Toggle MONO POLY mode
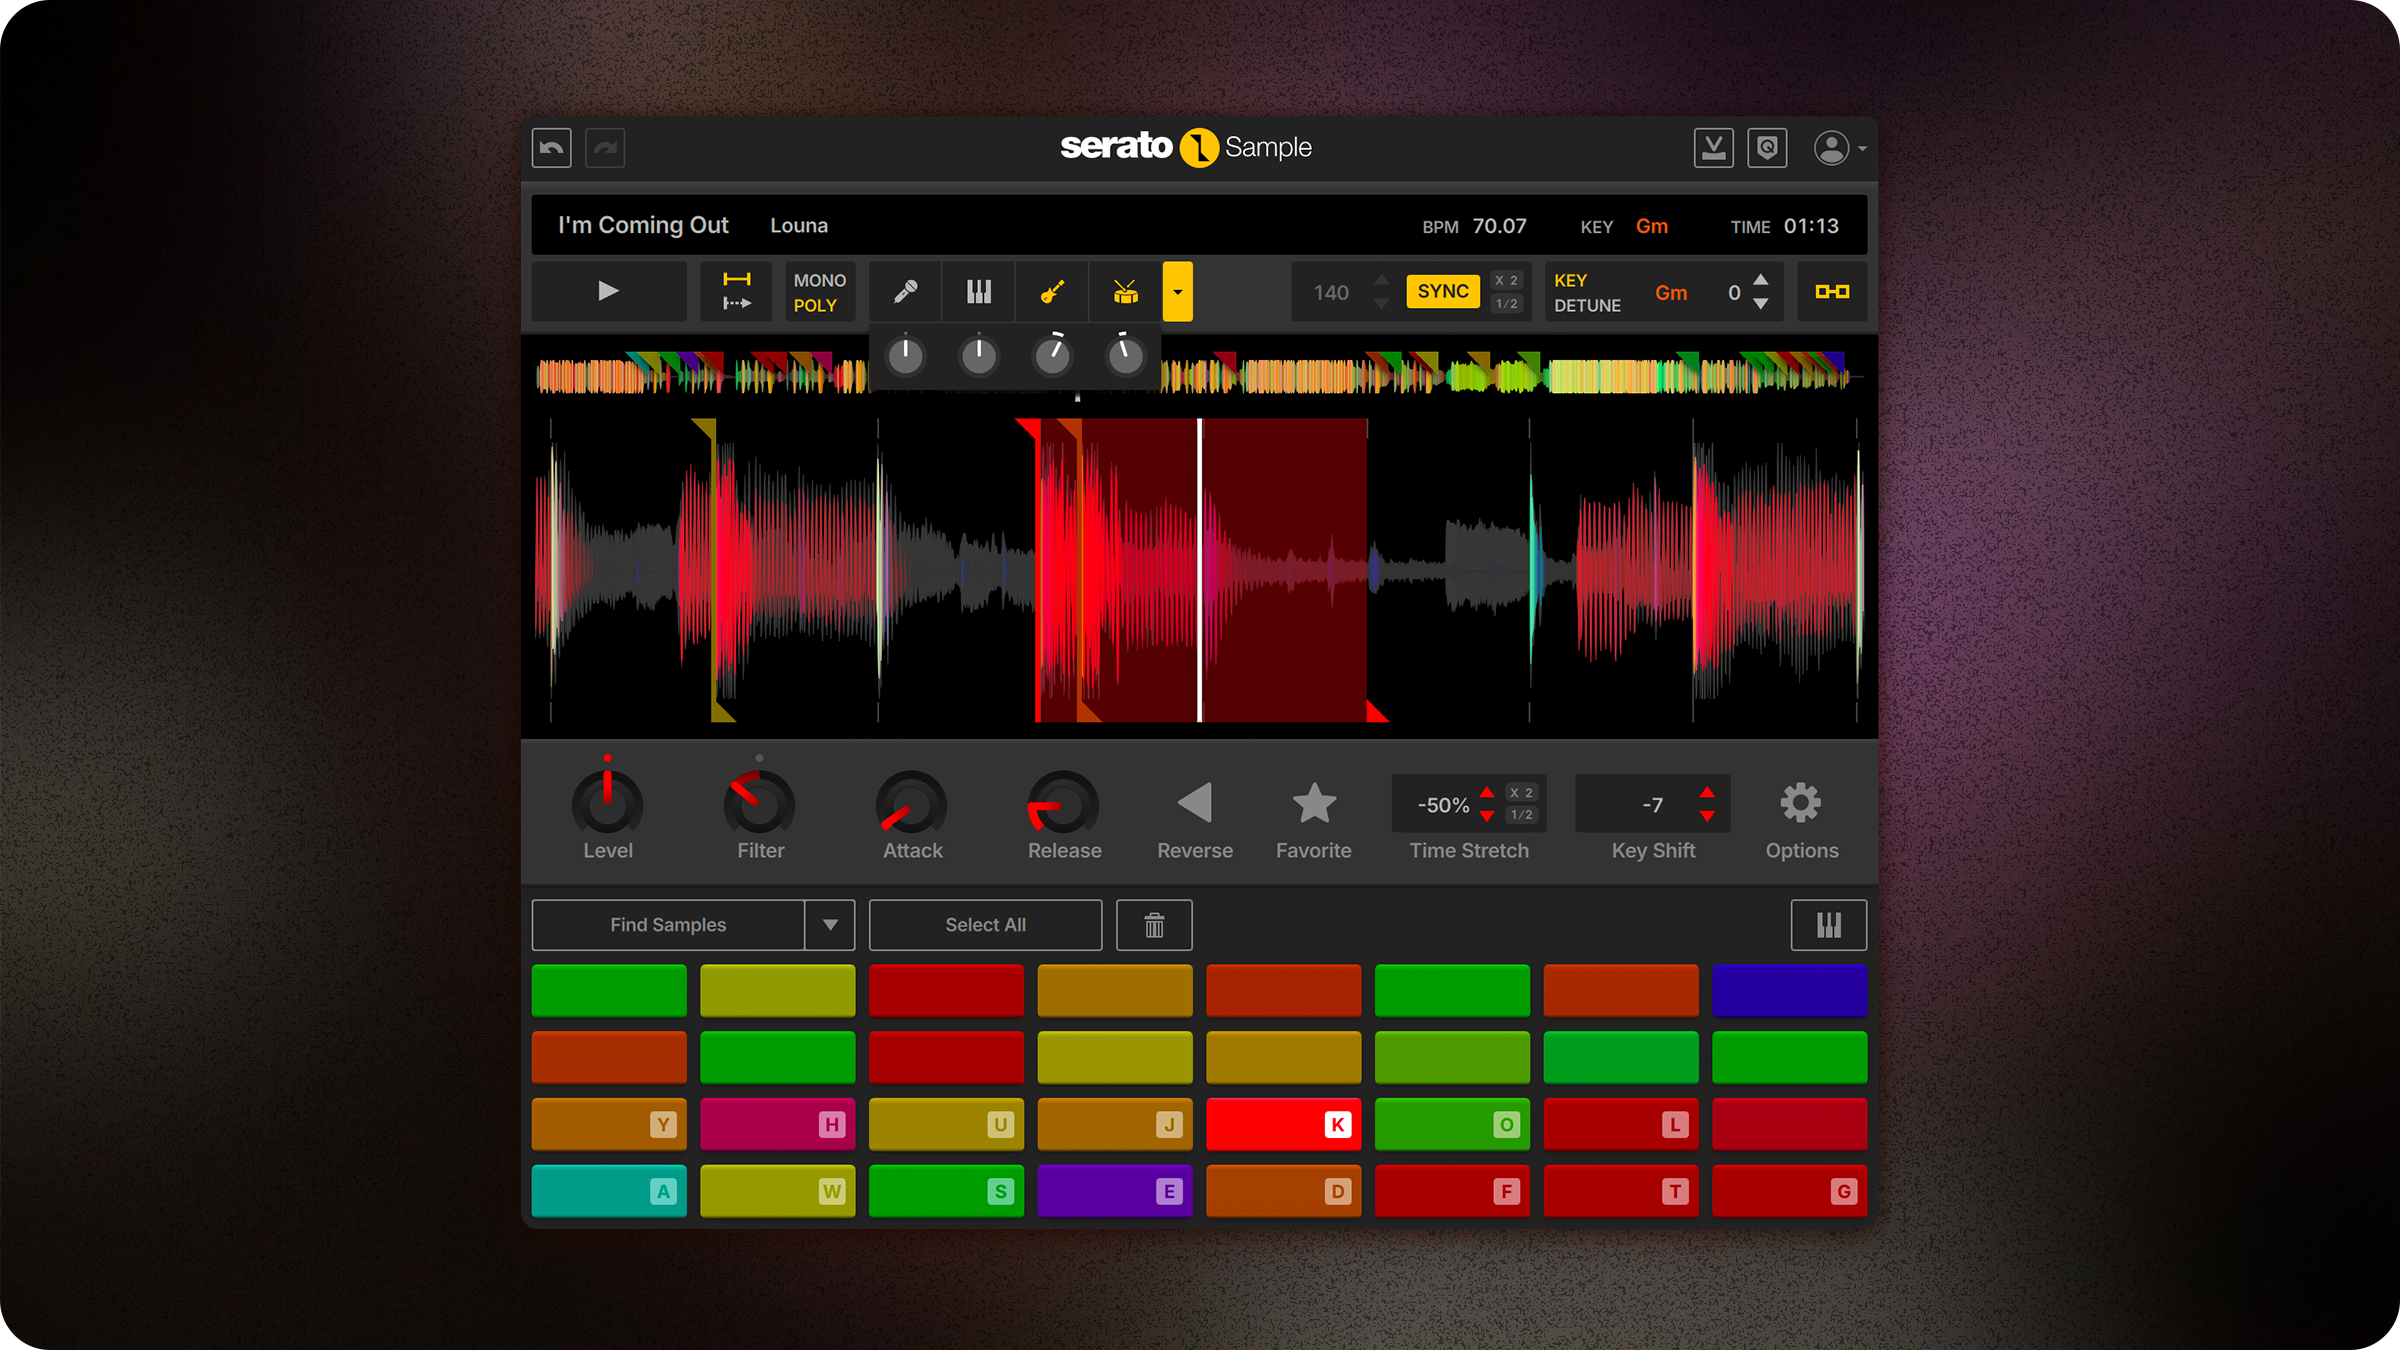This screenshot has height=1350, width=2400. (x=819, y=292)
